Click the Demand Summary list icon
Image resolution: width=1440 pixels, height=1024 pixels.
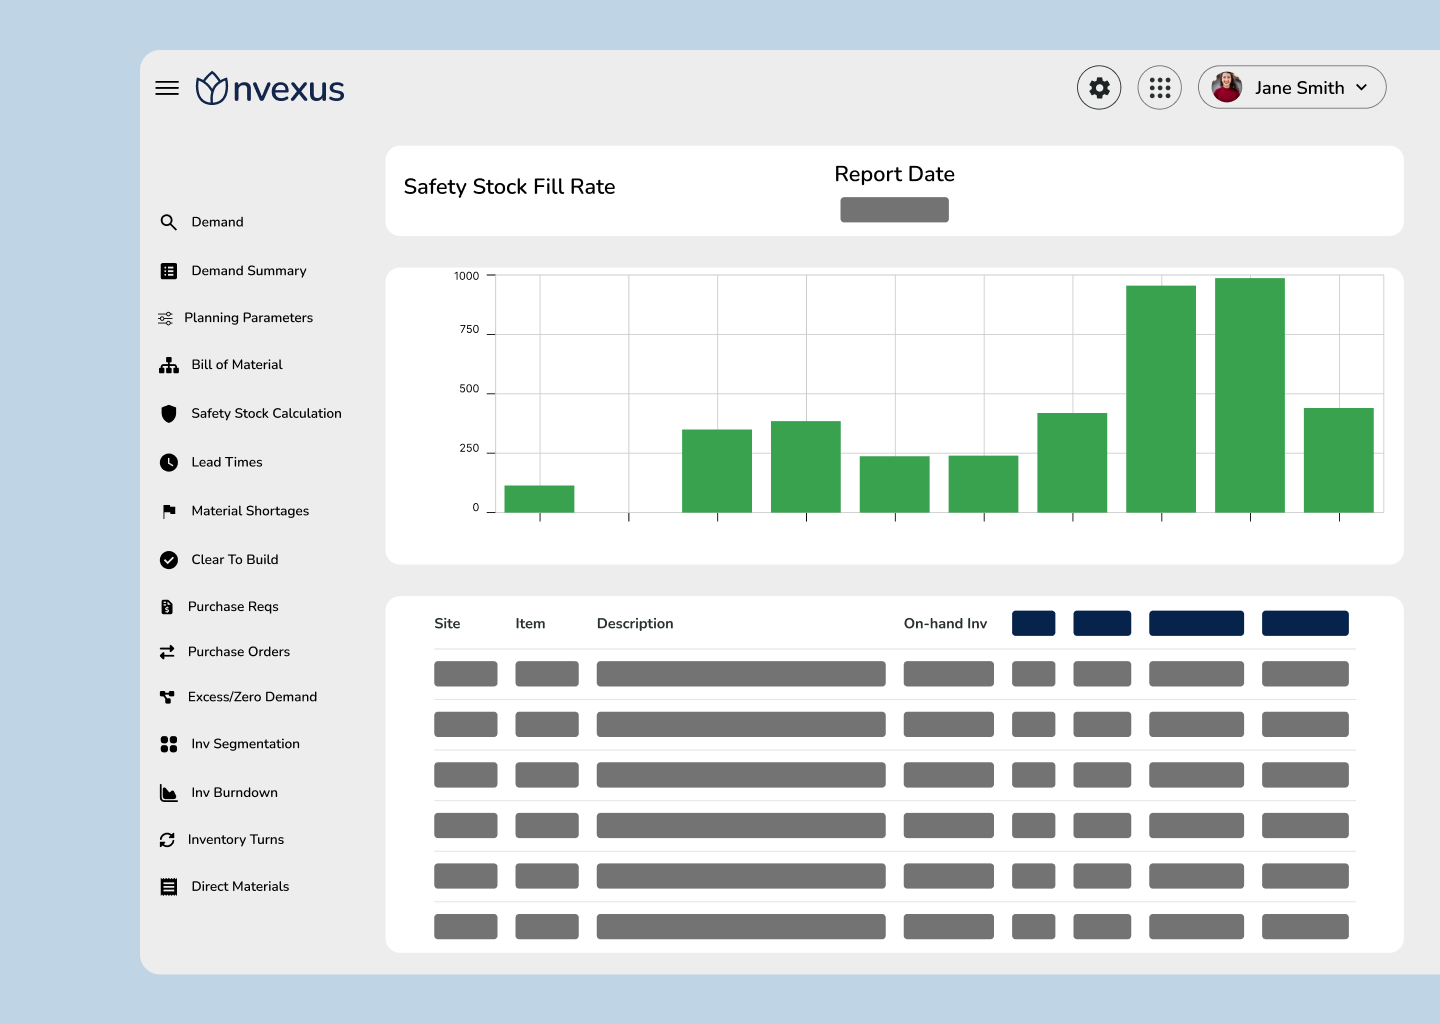coord(169,271)
